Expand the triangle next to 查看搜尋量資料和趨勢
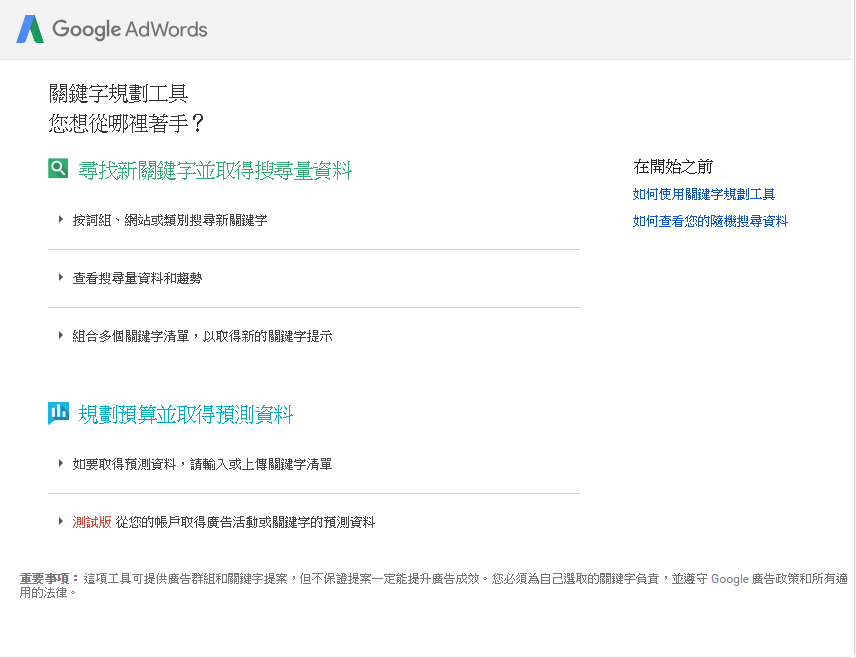This screenshot has width=856, height=658. click(x=60, y=277)
